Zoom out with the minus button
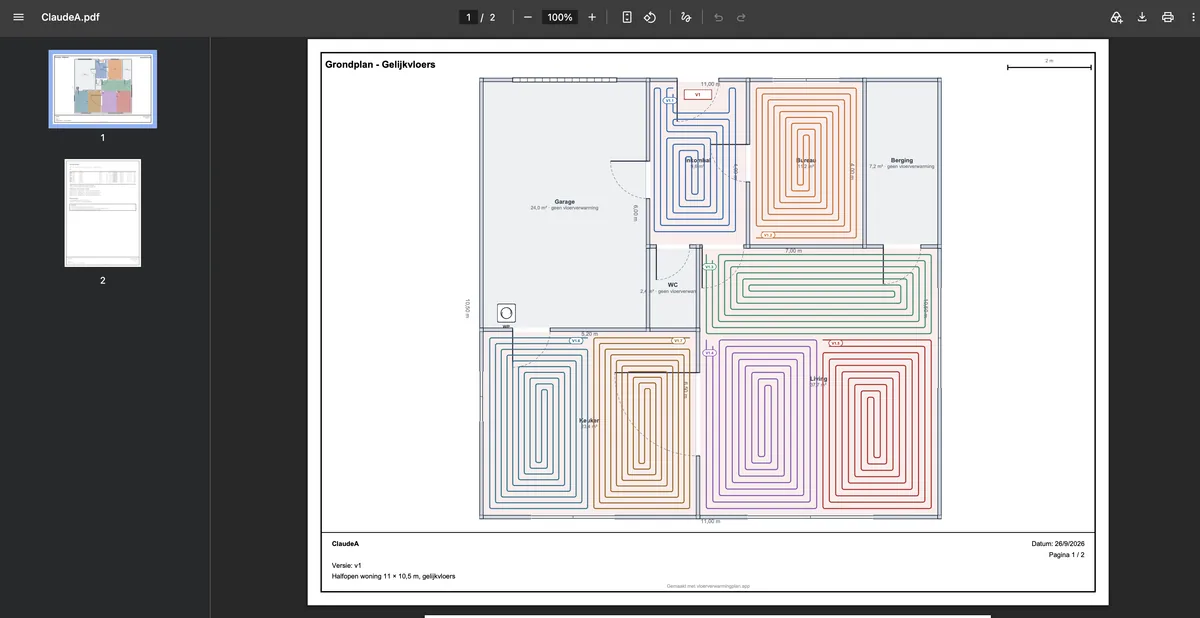 (527, 17)
